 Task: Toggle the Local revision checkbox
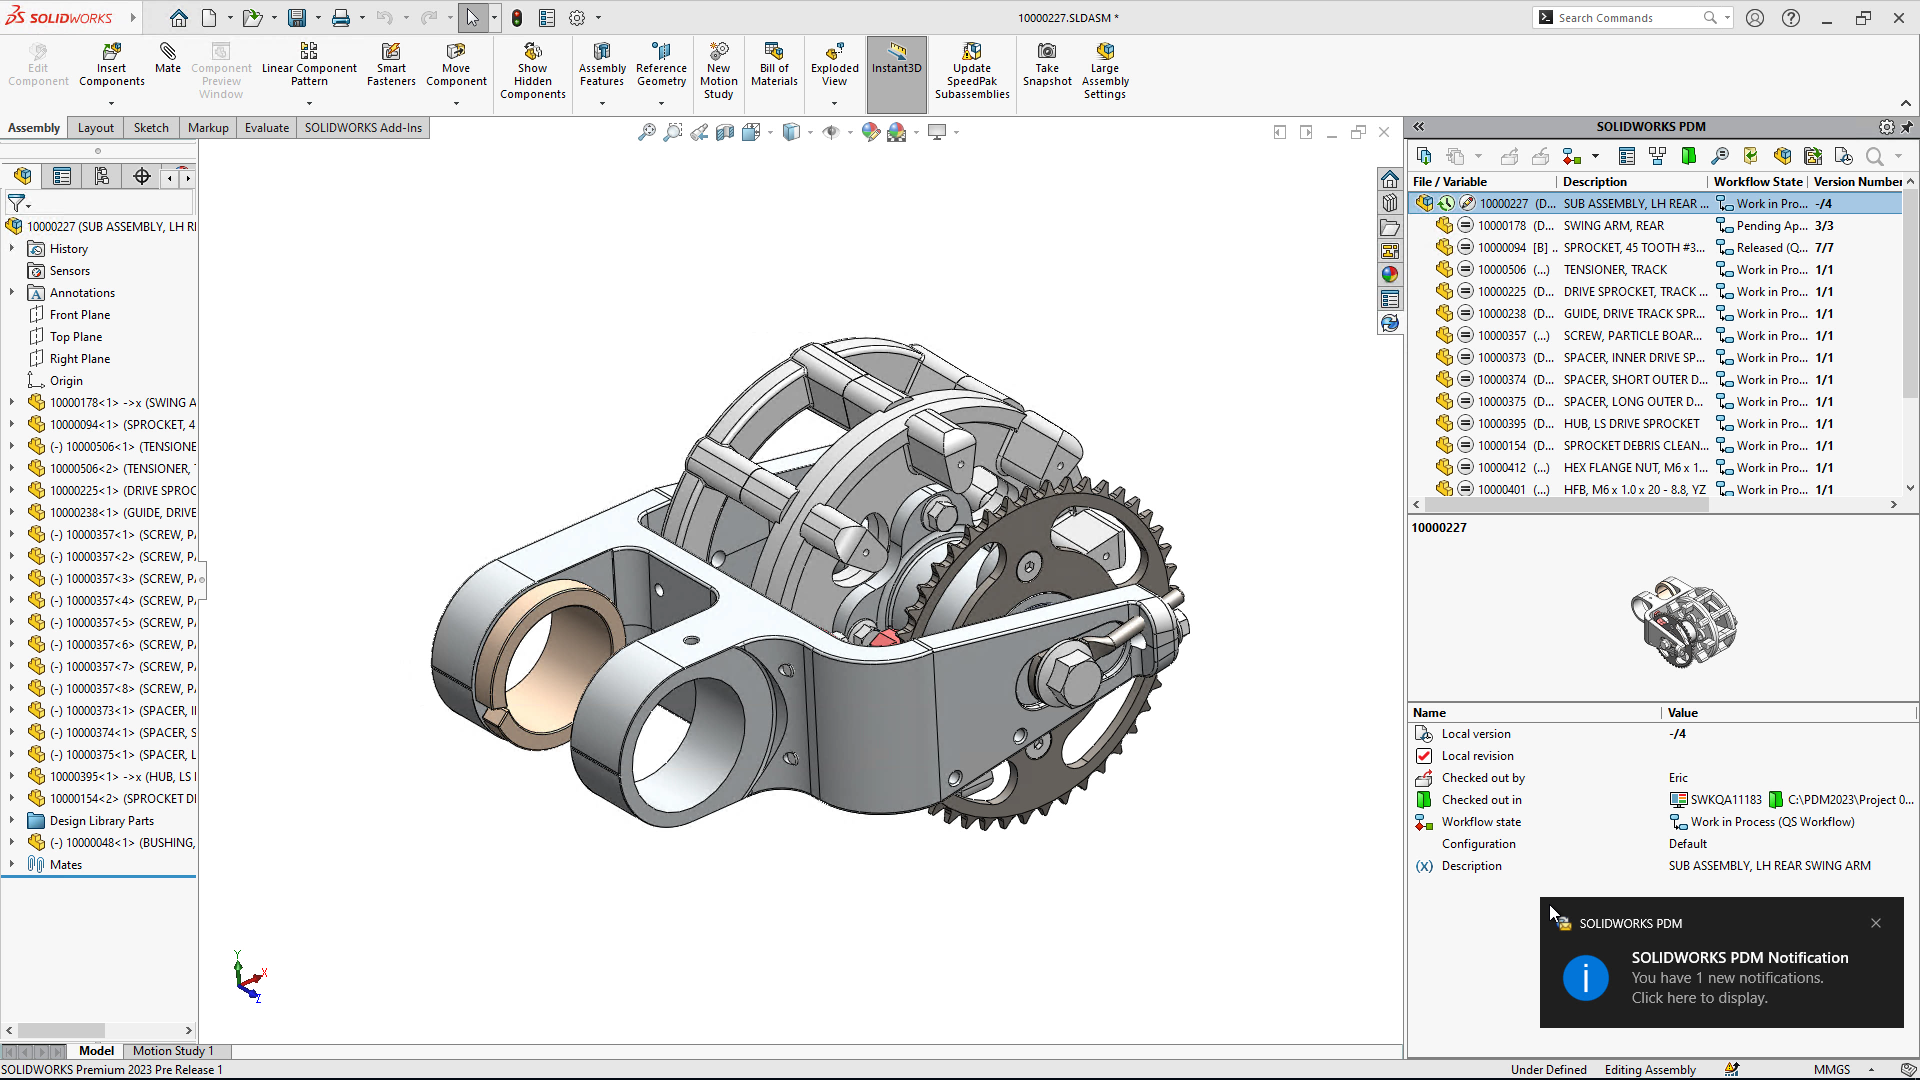[x=1424, y=756]
